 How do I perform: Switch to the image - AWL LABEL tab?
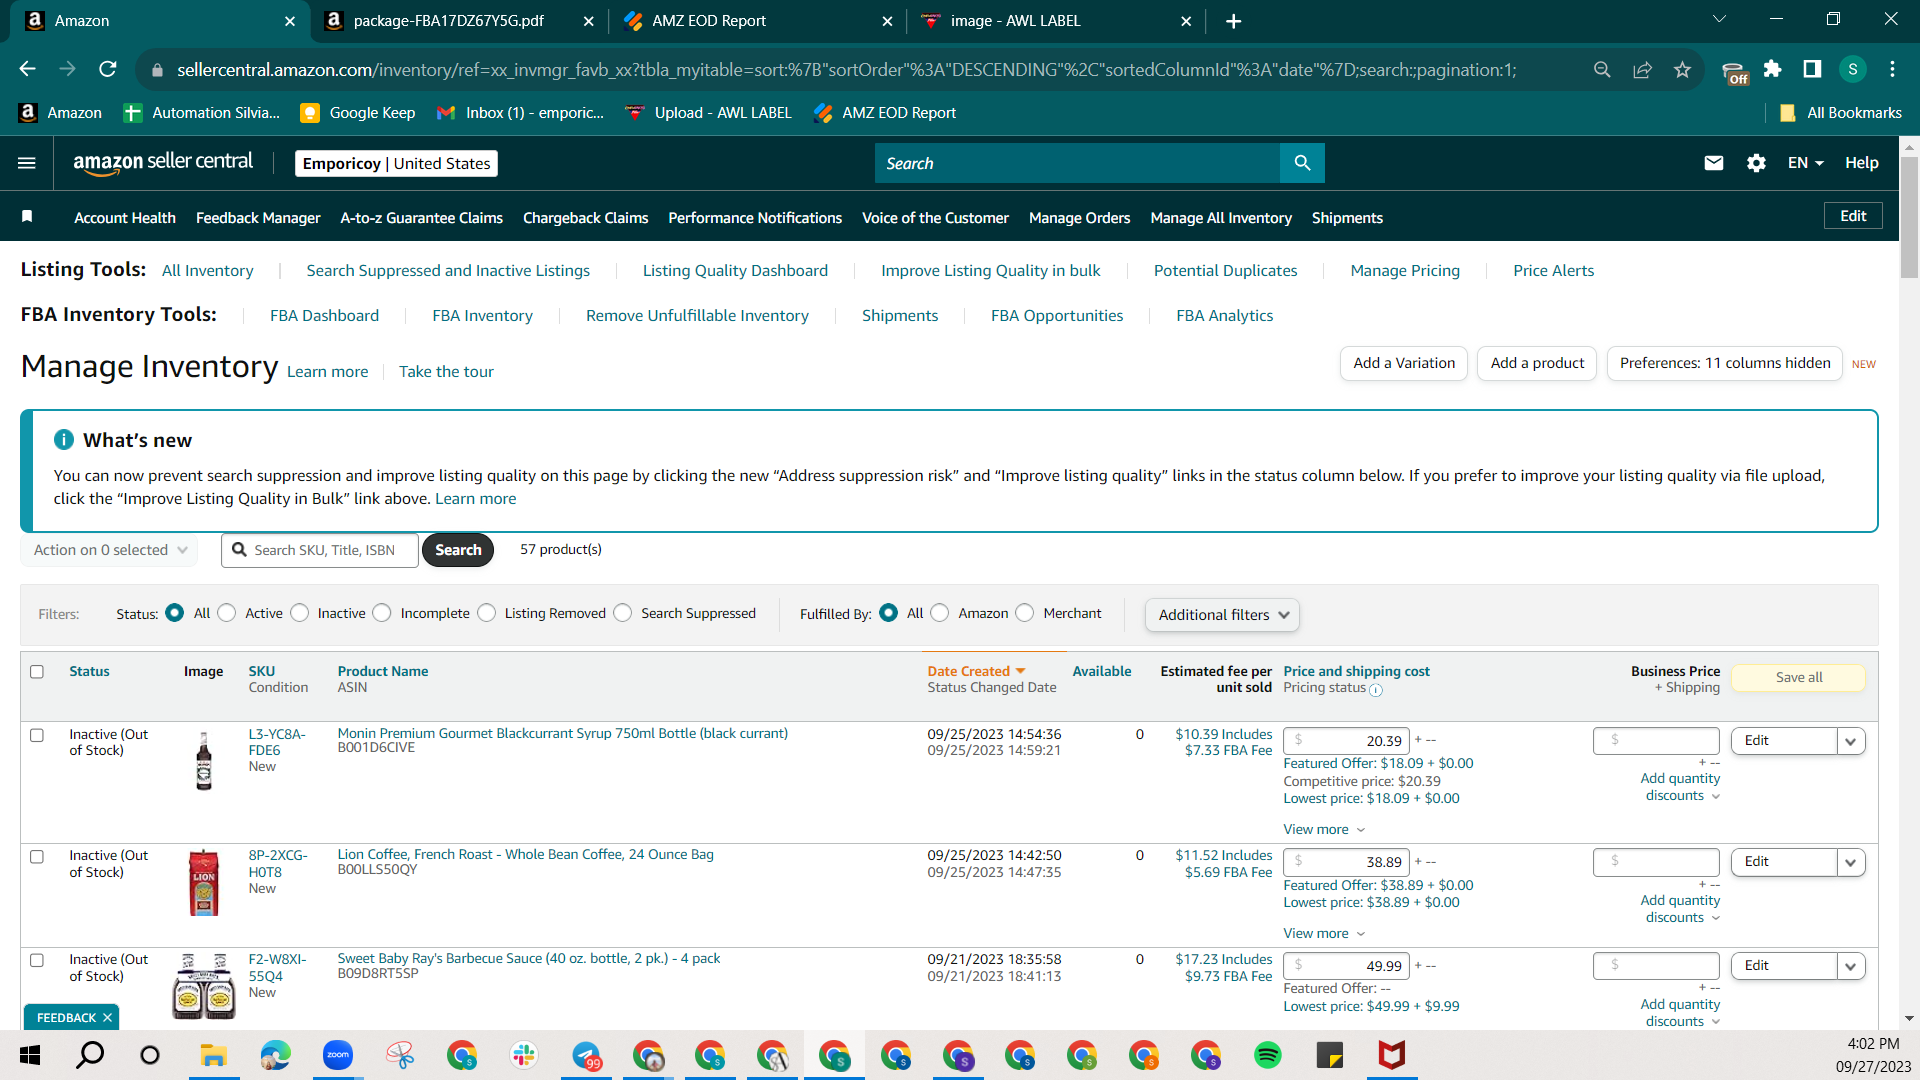point(1056,21)
